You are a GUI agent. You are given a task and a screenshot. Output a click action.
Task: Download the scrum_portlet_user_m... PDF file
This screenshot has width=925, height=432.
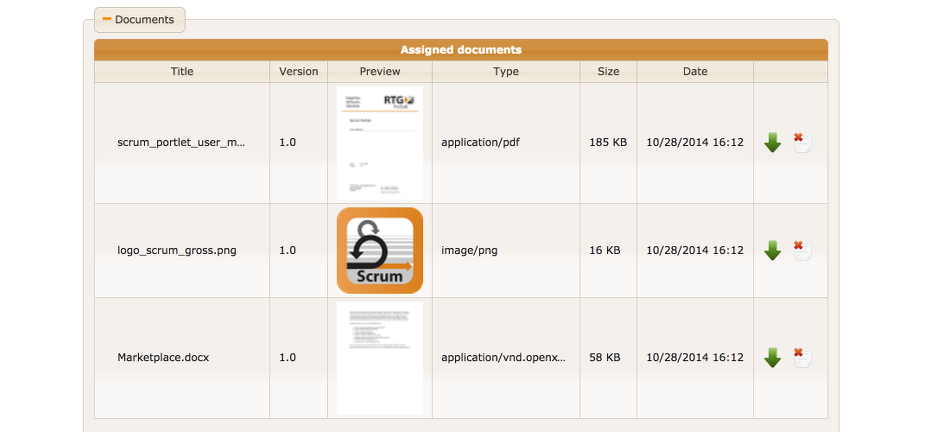point(772,143)
